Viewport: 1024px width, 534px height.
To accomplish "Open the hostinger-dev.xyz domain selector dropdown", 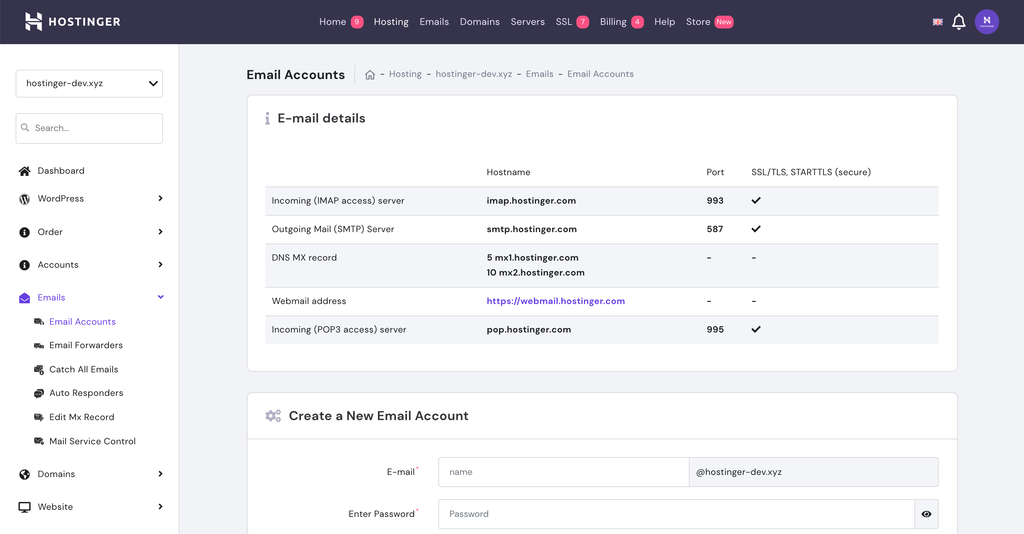I will click(x=89, y=84).
